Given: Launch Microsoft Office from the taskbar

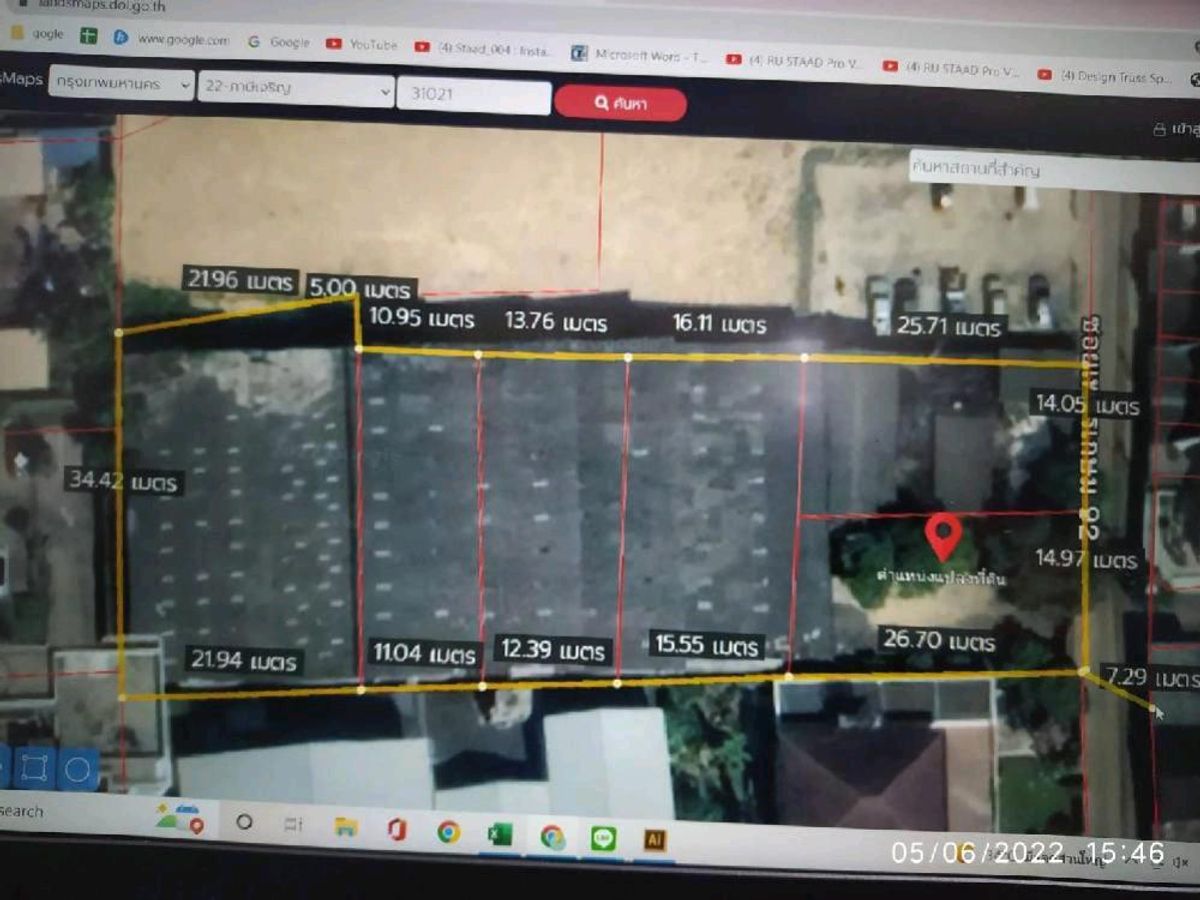Looking at the screenshot, I should 398,829.
